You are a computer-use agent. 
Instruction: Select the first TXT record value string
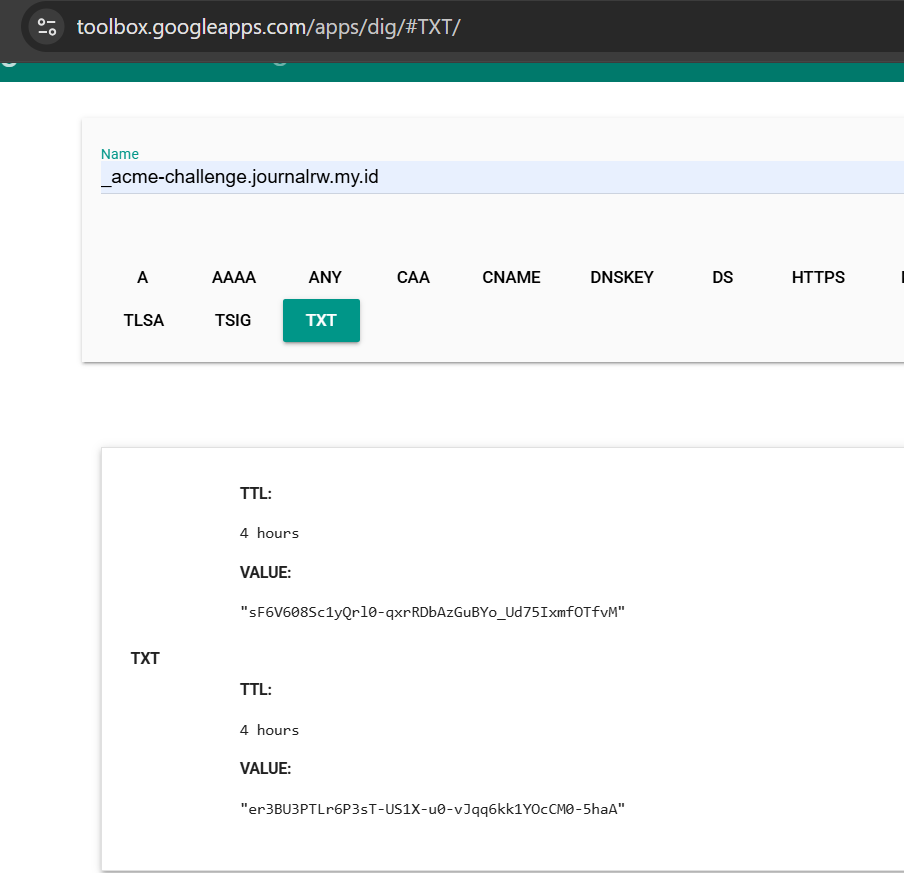(x=432, y=612)
